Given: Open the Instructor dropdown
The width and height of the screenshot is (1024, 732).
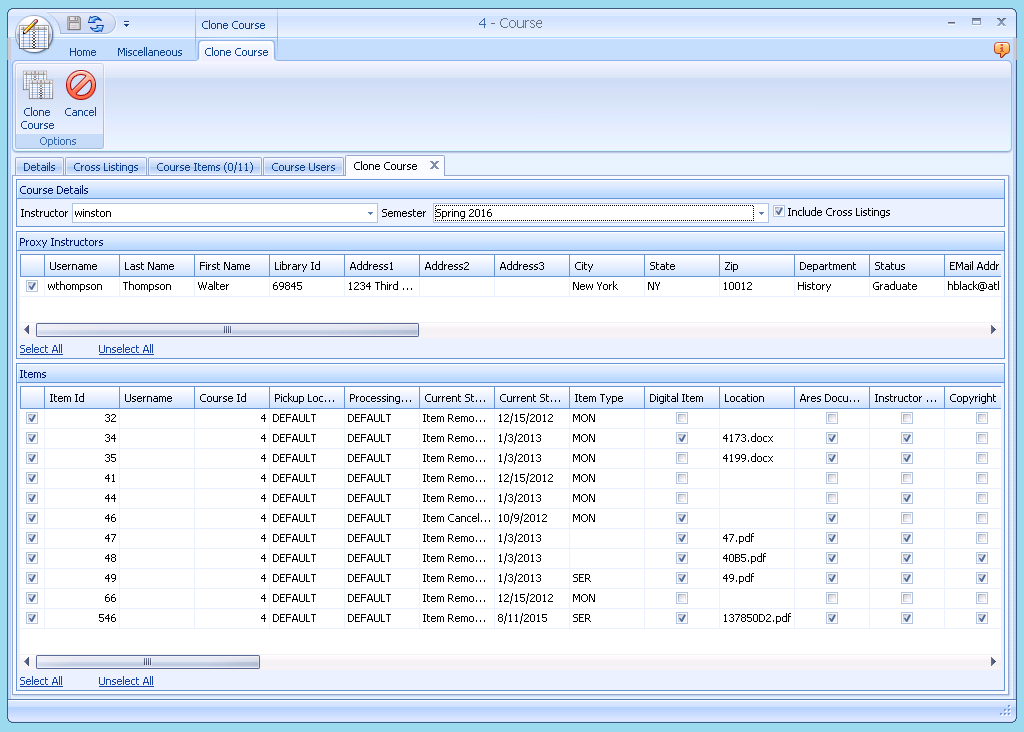Looking at the screenshot, I should point(369,212).
